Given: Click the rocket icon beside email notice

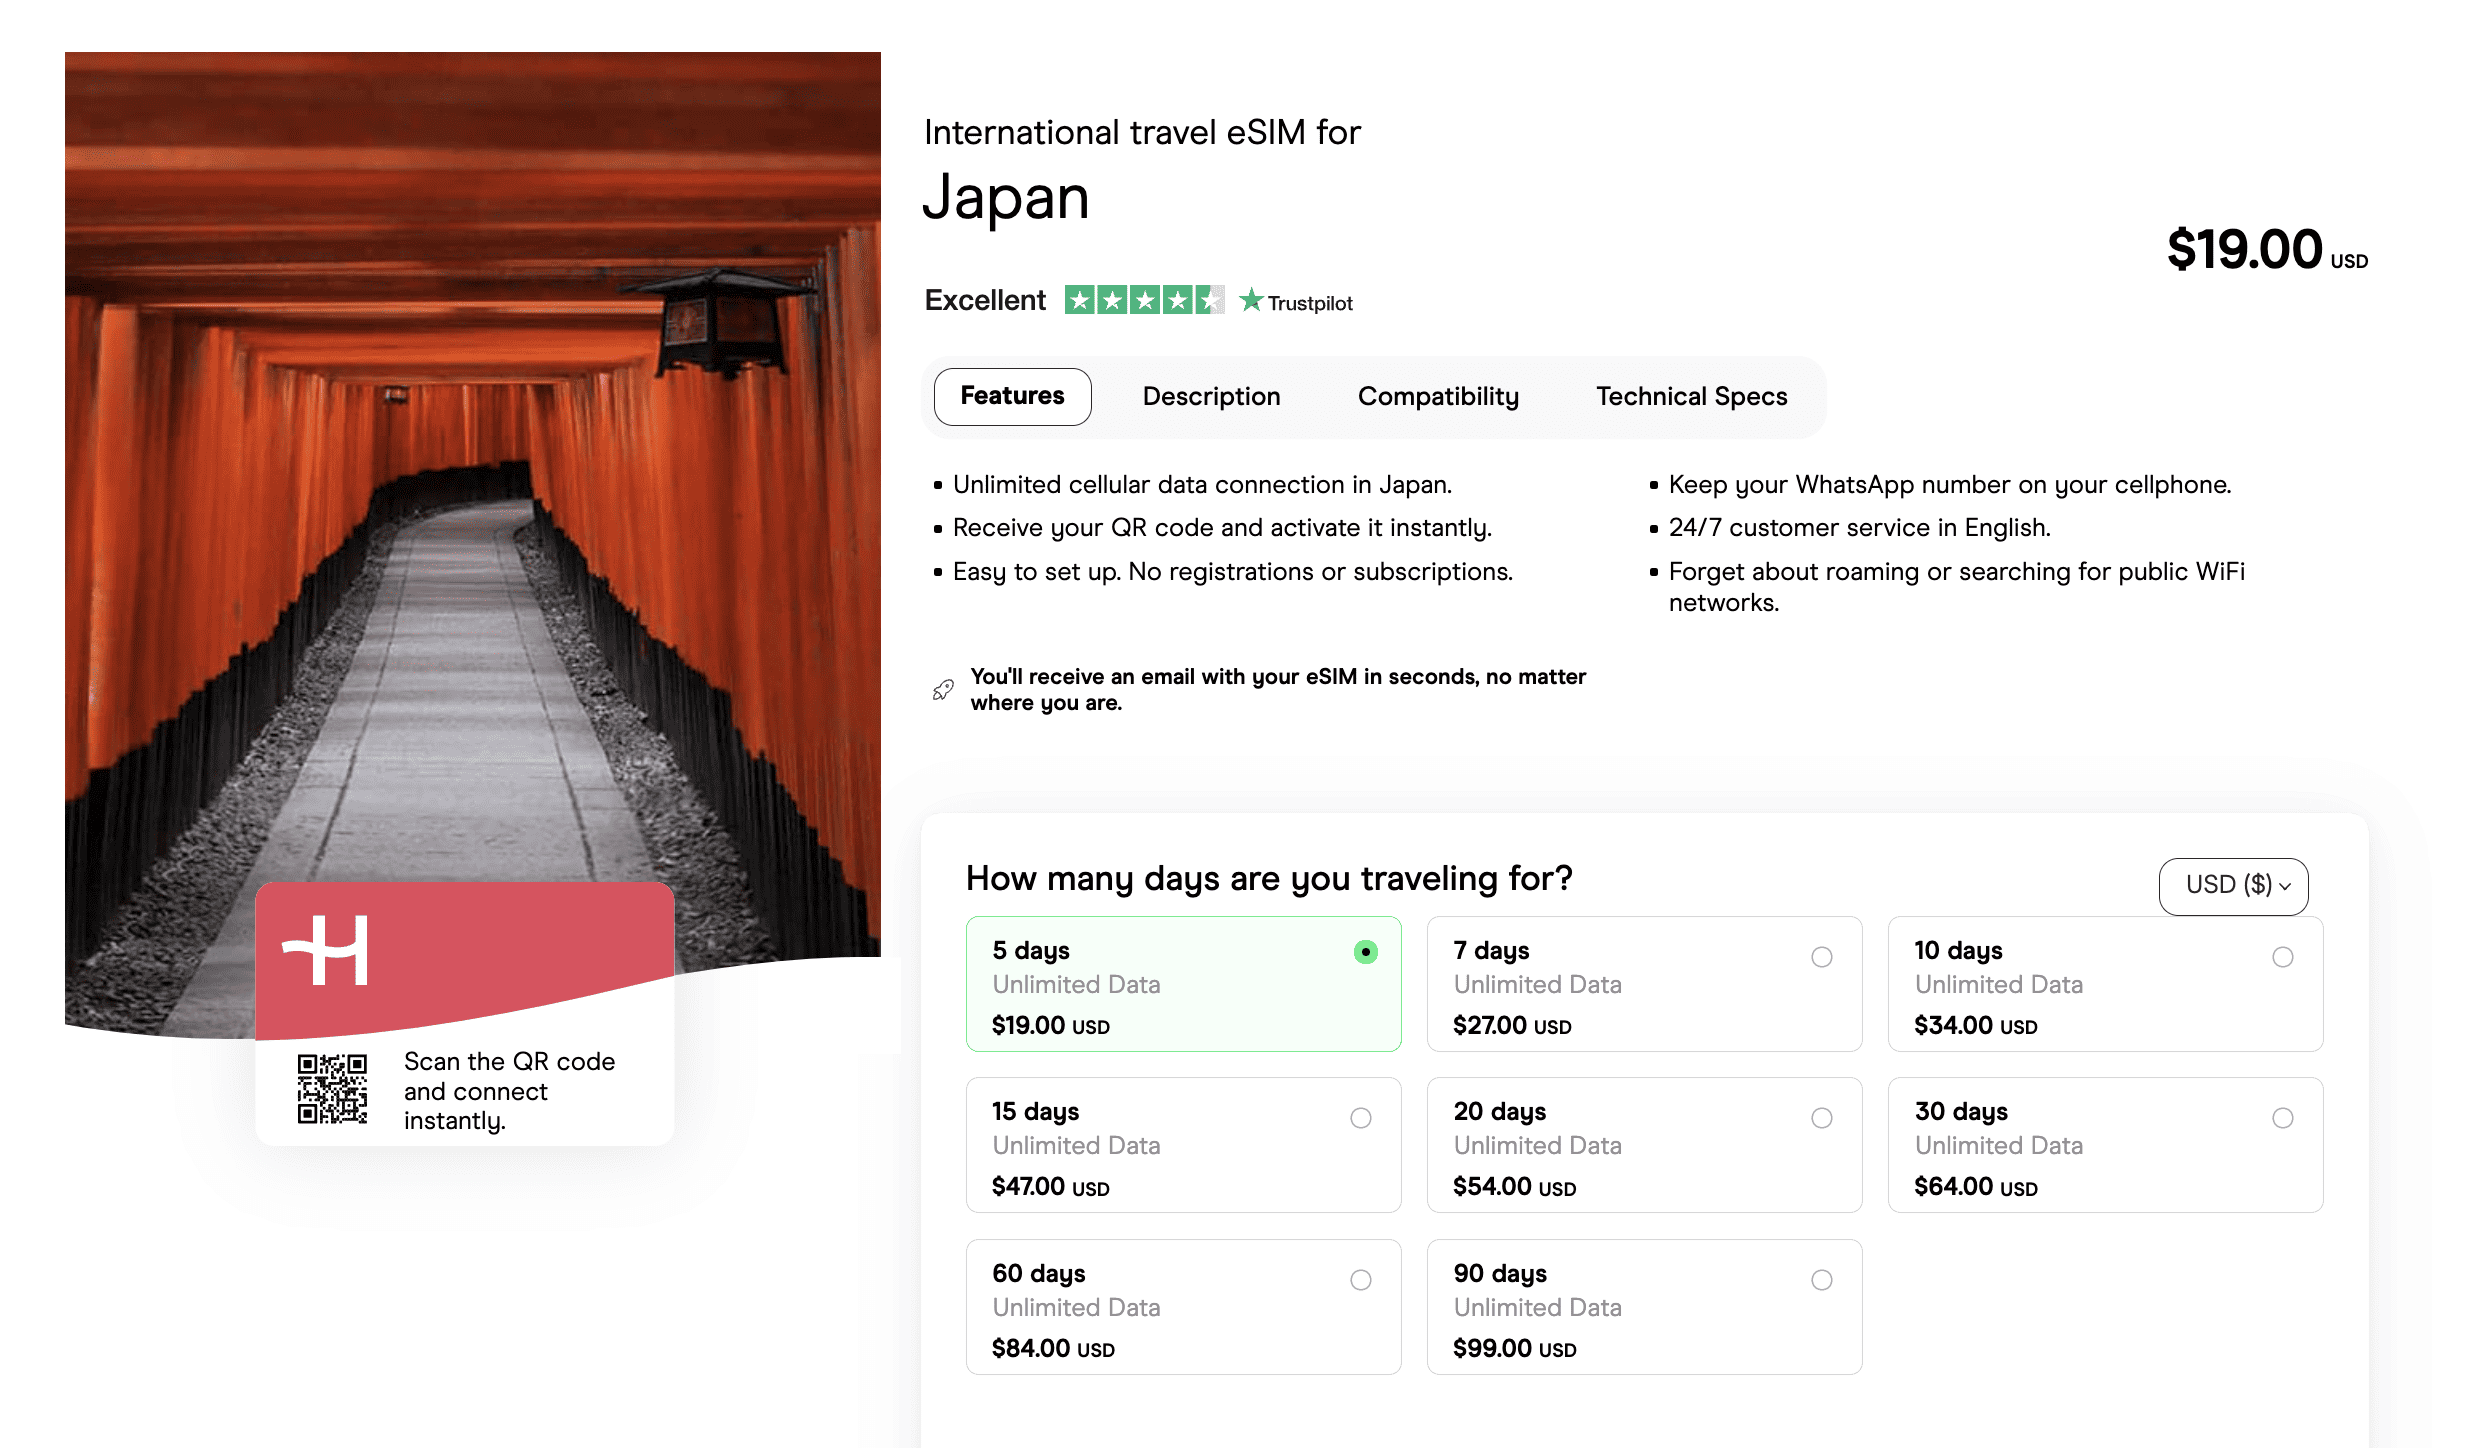Looking at the screenshot, I should pyautogui.click(x=943, y=690).
